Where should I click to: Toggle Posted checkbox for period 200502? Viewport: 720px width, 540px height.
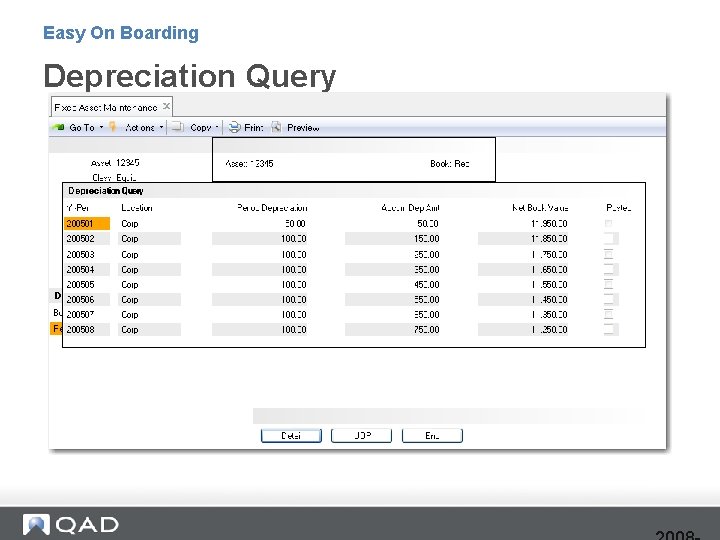608,238
